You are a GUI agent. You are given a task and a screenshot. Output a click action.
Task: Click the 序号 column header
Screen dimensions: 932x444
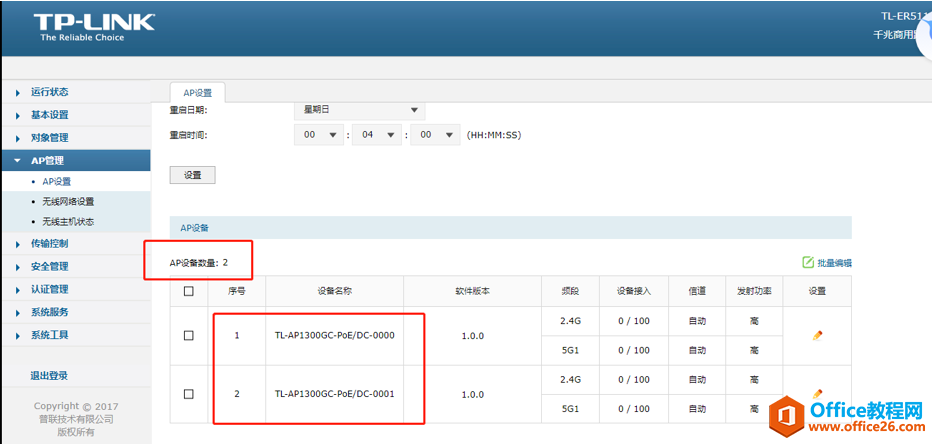tap(237, 291)
